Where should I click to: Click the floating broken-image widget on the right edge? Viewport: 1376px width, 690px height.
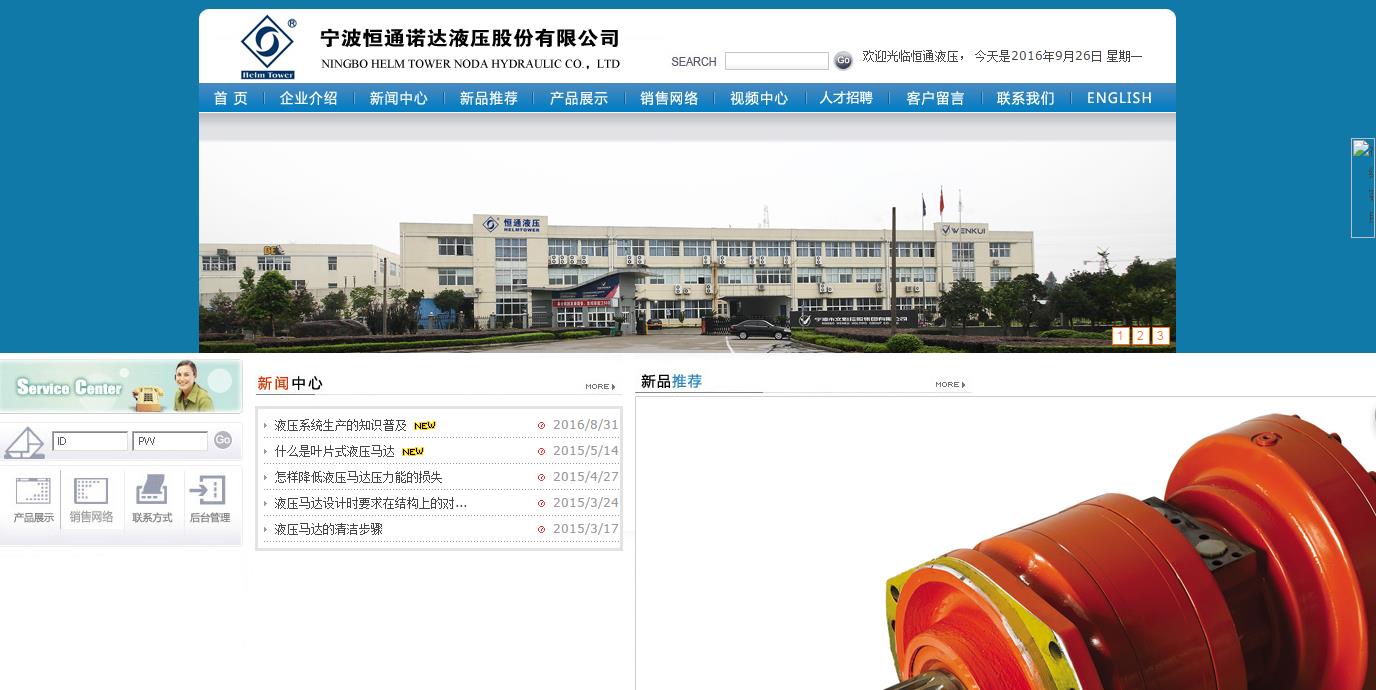[x=1363, y=188]
